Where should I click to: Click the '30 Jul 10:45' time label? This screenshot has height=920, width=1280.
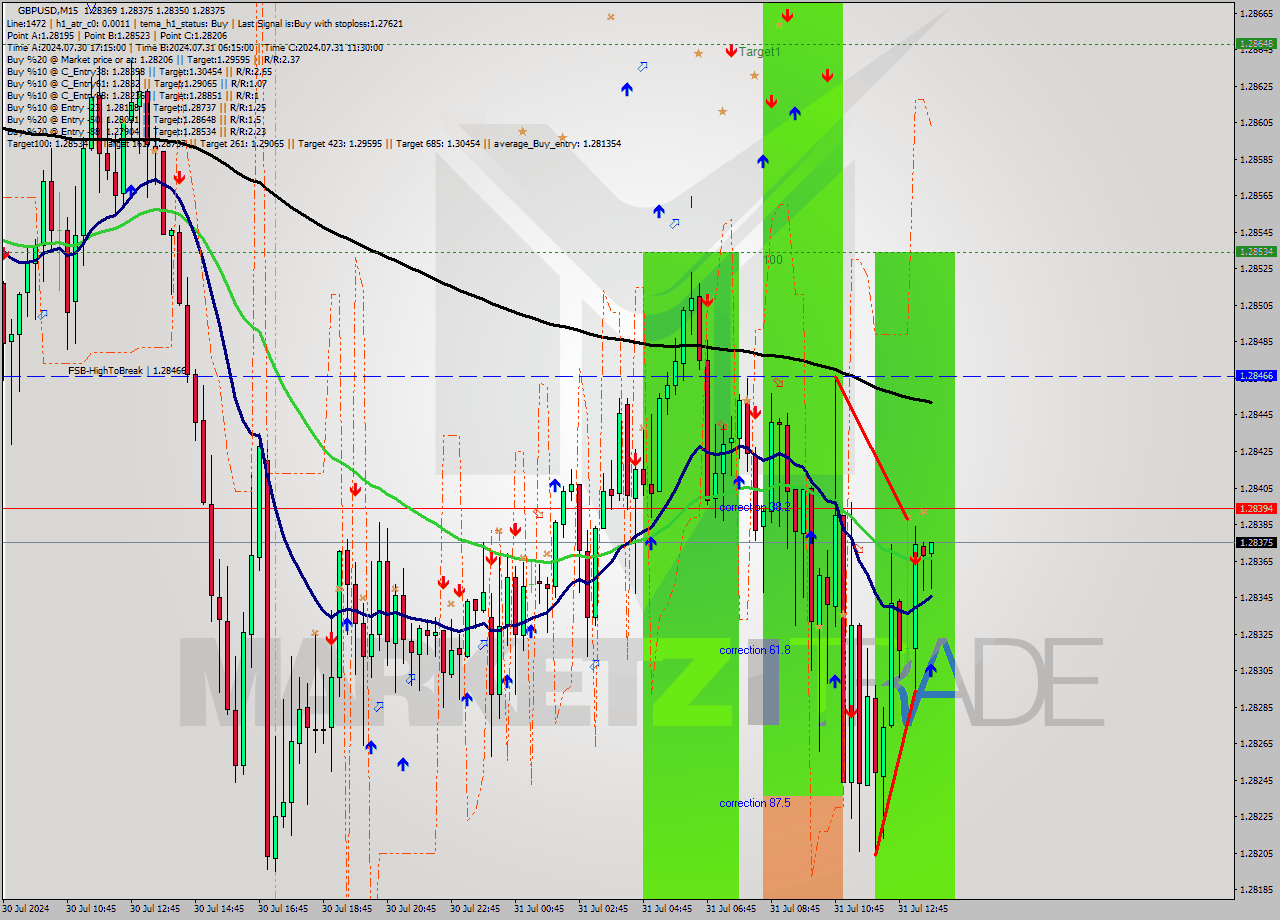click(x=91, y=909)
